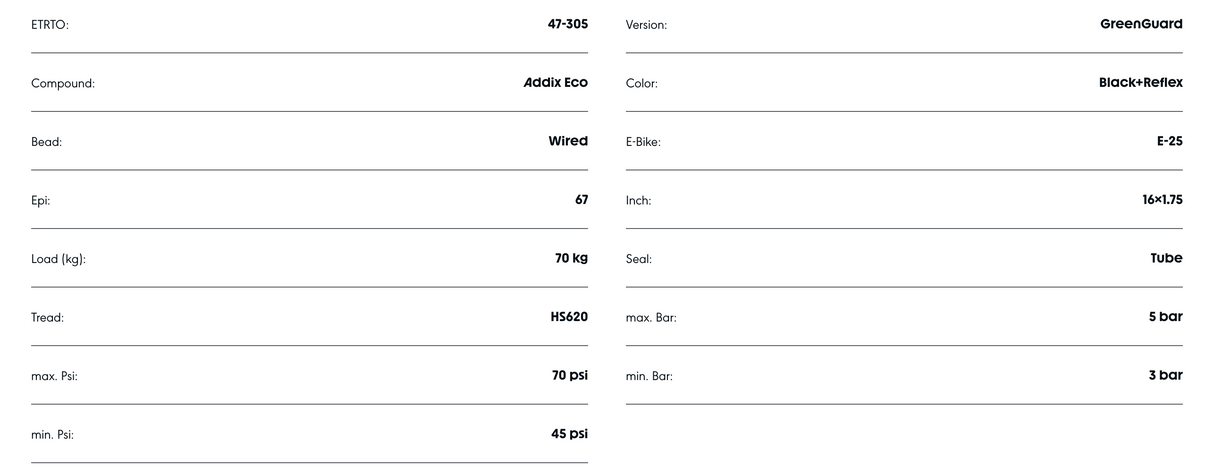This screenshot has width=1214, height=475.
Task: Click the 3 bar minimum value
Action: (1164, 375)
